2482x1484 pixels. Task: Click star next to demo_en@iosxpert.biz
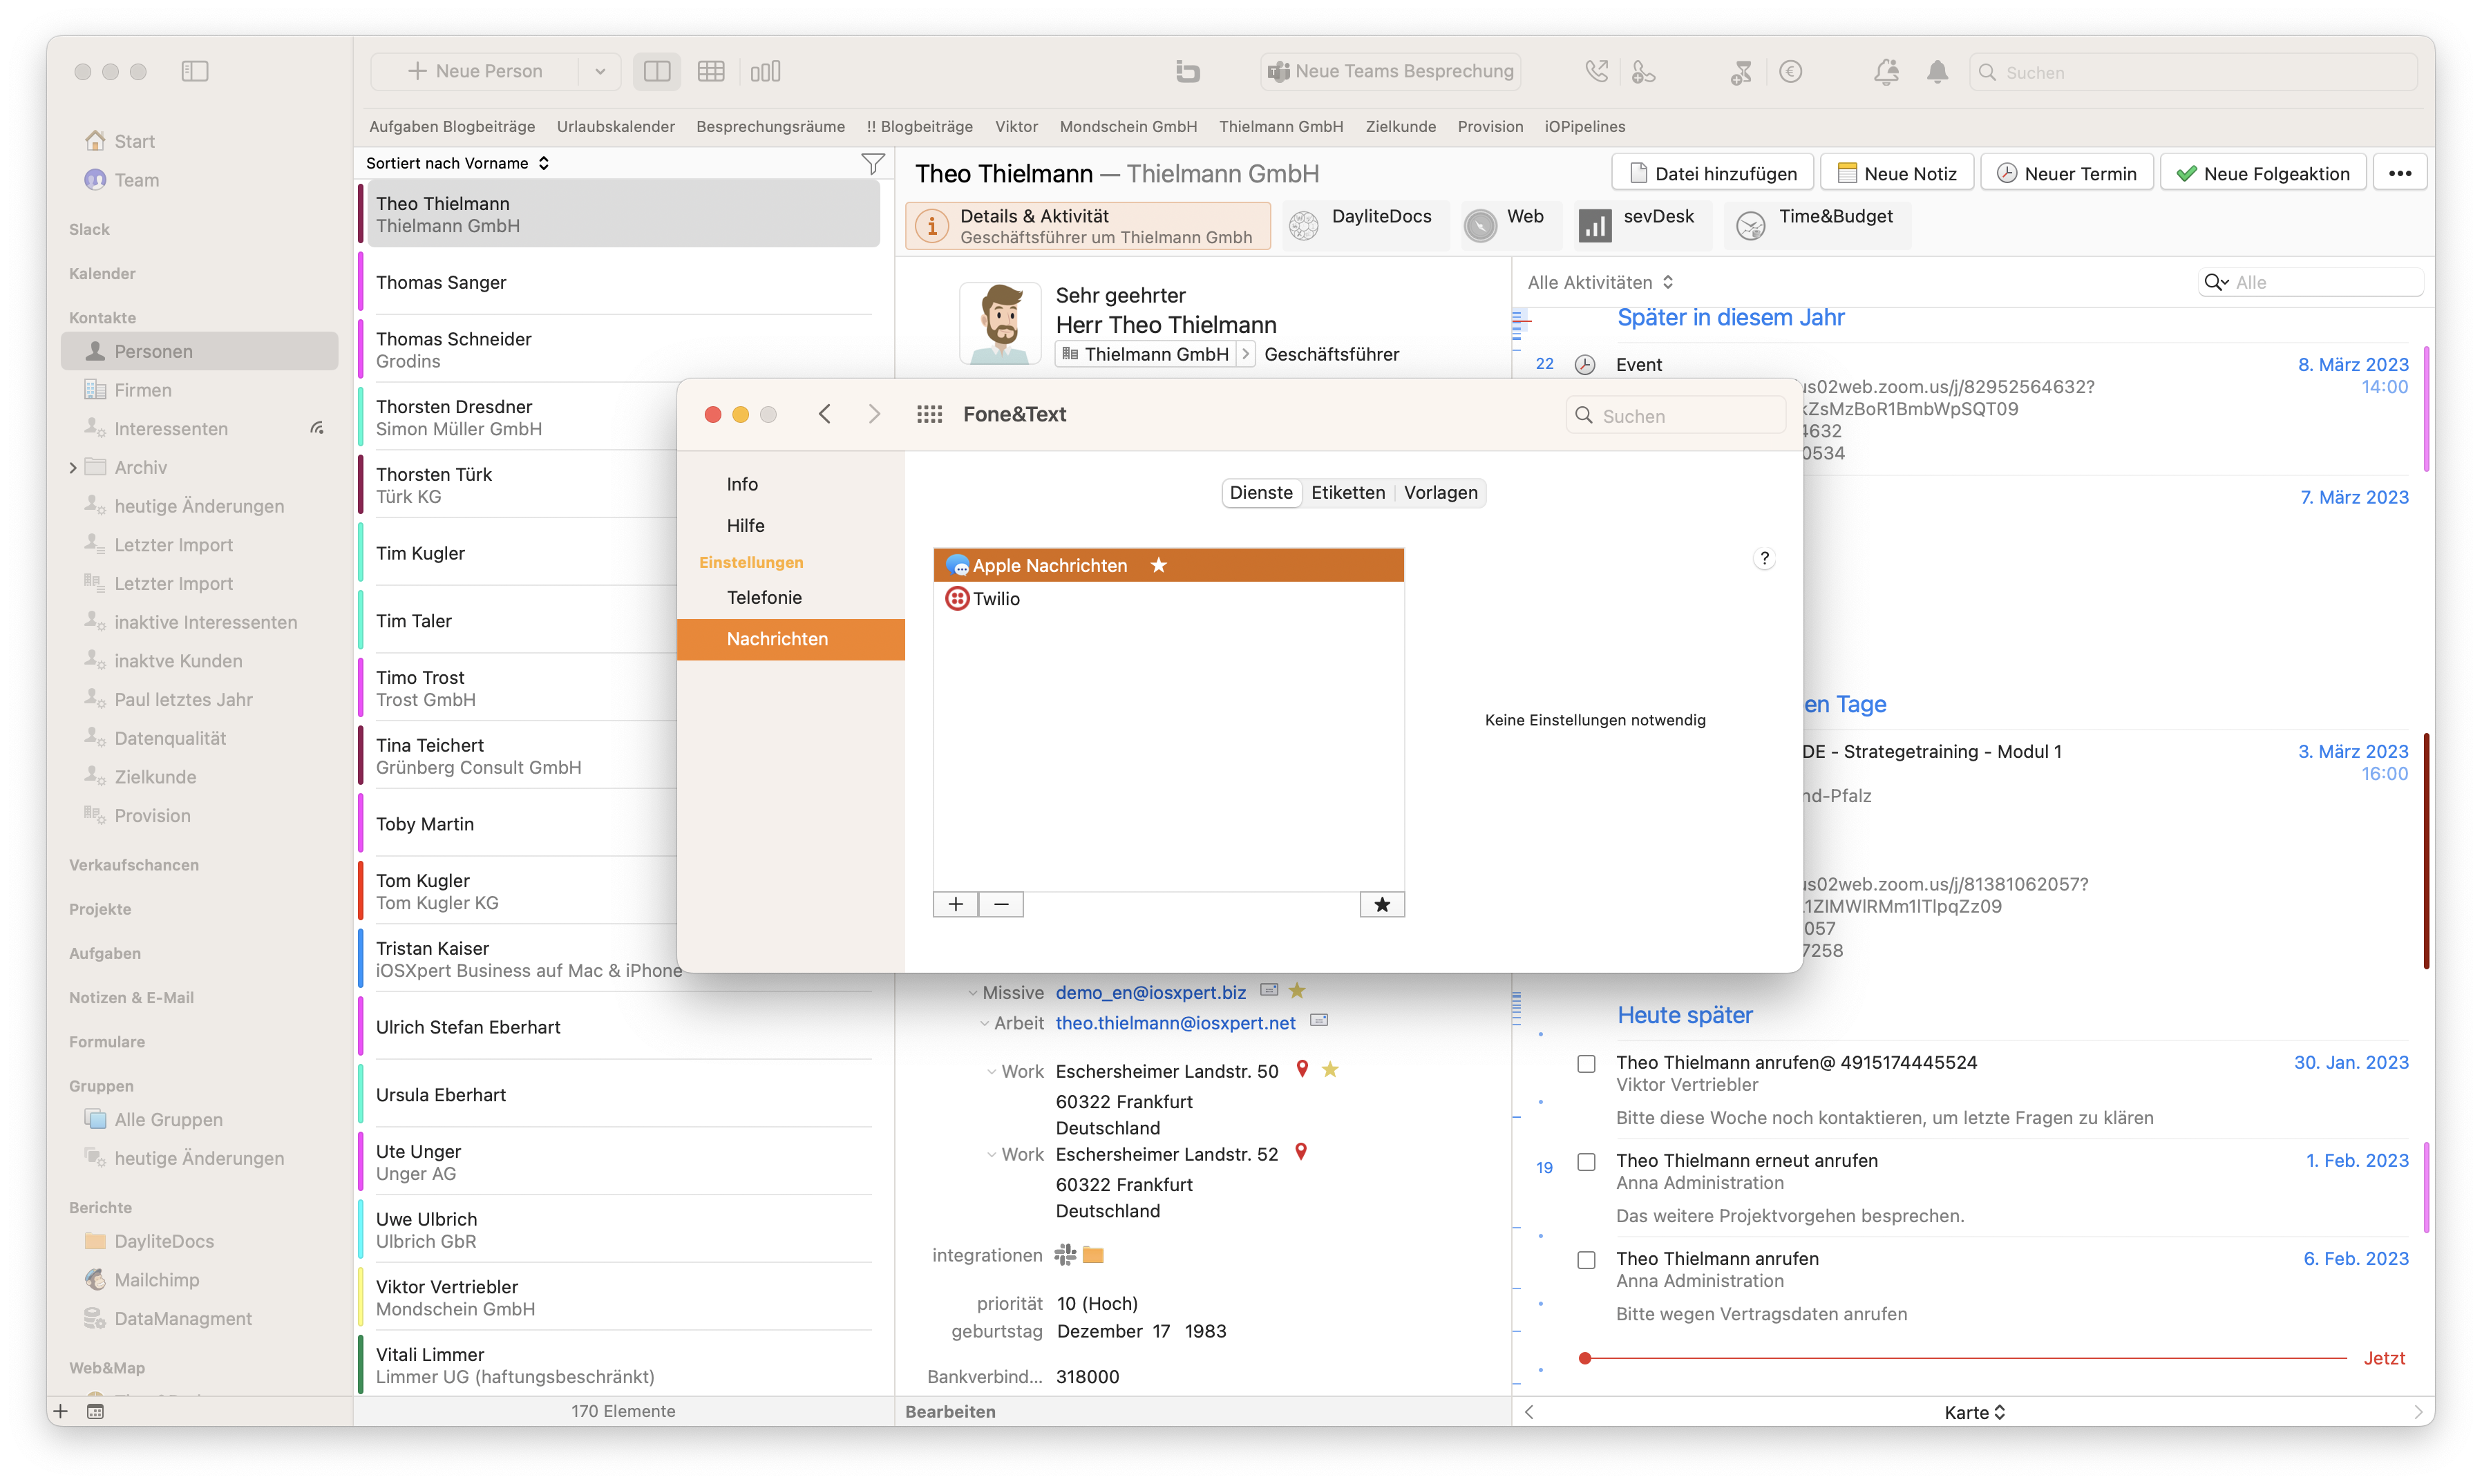click(1297, 990)
